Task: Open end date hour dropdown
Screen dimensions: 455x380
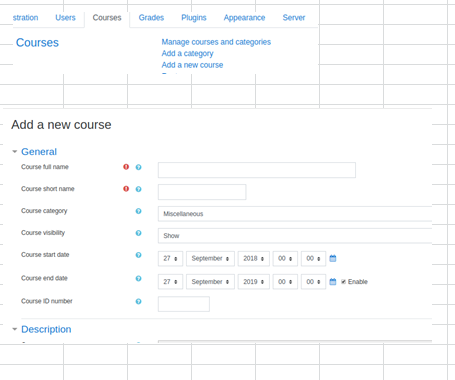Action: pos(285,282)
